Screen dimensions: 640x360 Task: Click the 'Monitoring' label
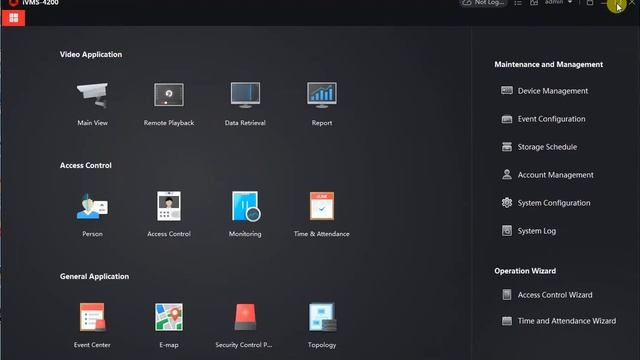(x=245, y=234)
